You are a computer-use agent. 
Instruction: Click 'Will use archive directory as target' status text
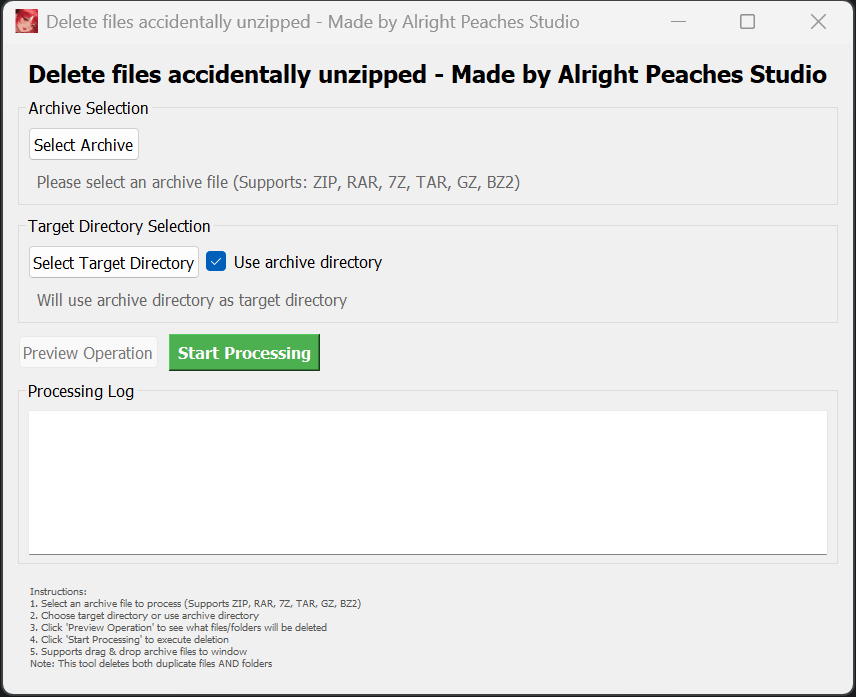tap(192, 300)
